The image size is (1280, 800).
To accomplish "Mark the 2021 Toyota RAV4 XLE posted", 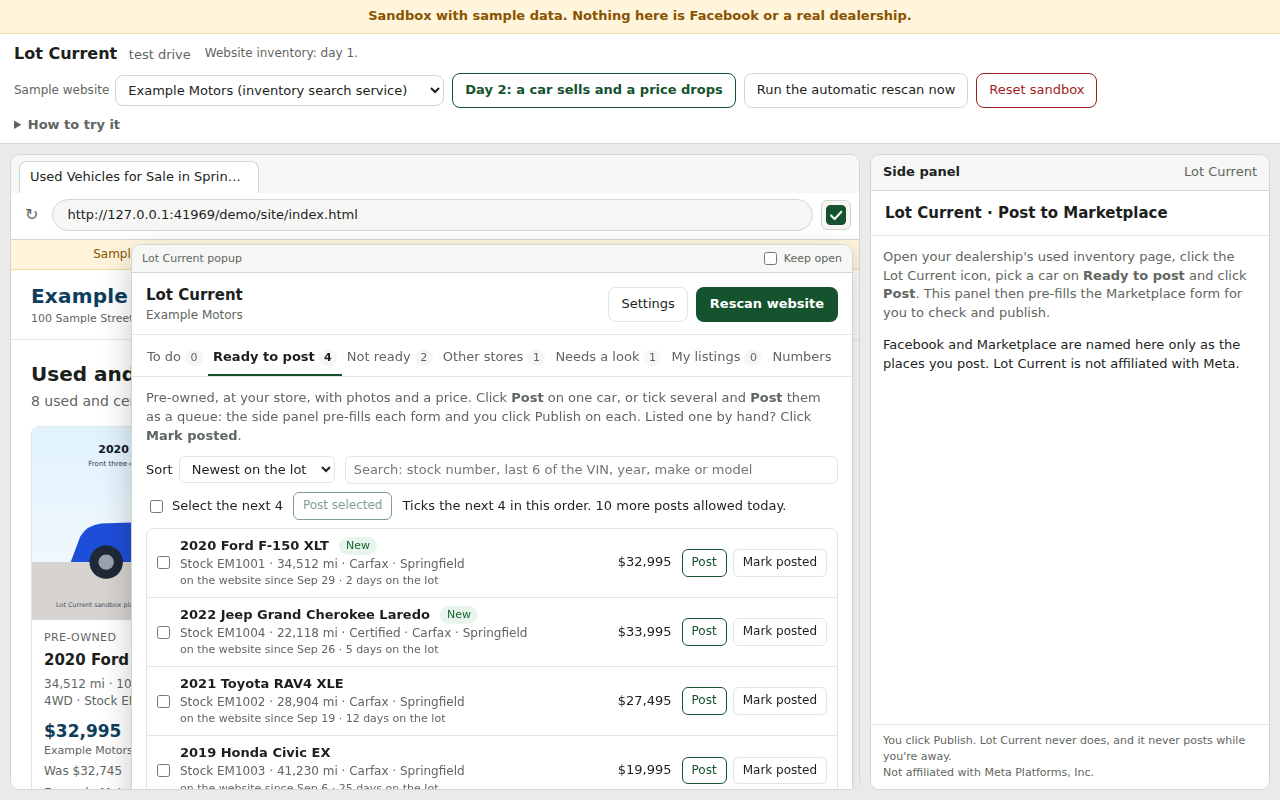I will (780, 701).
